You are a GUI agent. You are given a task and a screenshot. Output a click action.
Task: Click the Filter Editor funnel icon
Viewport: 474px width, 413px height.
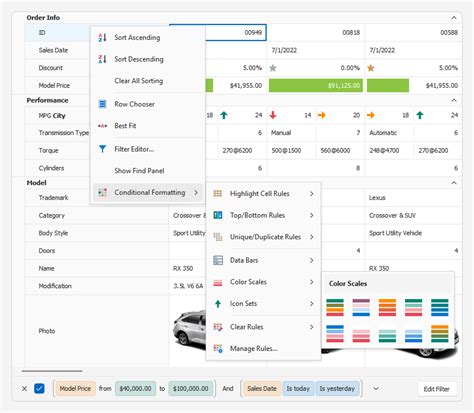[x=102, y=149]
